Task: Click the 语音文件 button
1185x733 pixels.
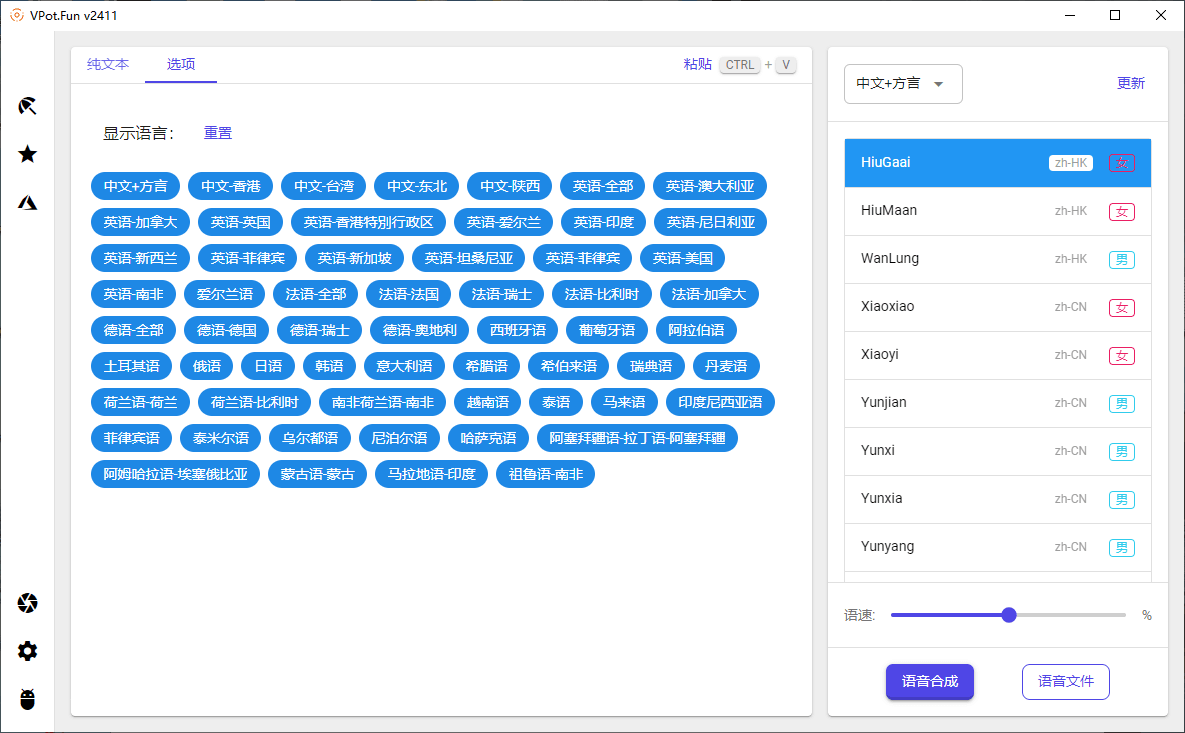Action: 1065,681
